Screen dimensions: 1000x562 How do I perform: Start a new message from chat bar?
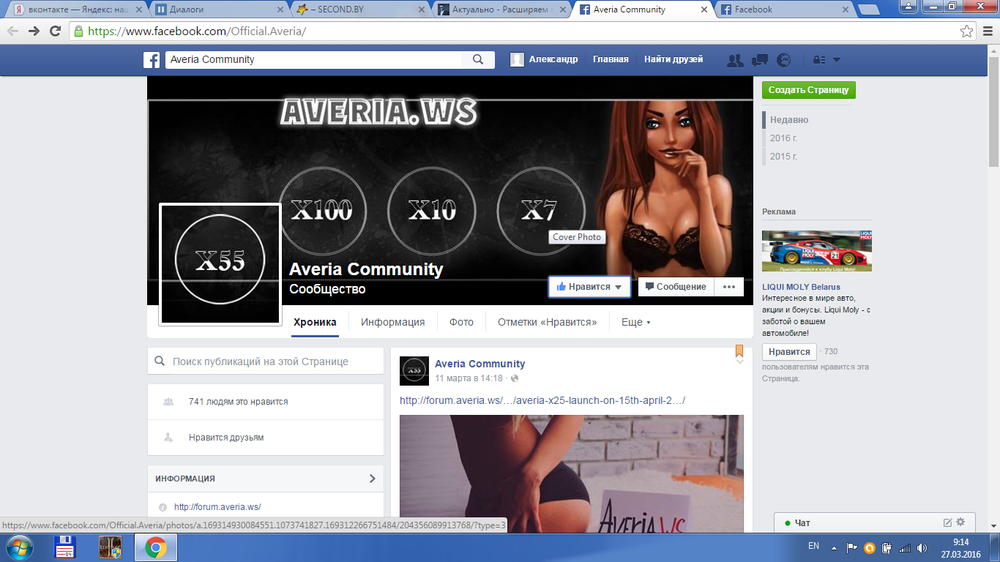[947, 522]
